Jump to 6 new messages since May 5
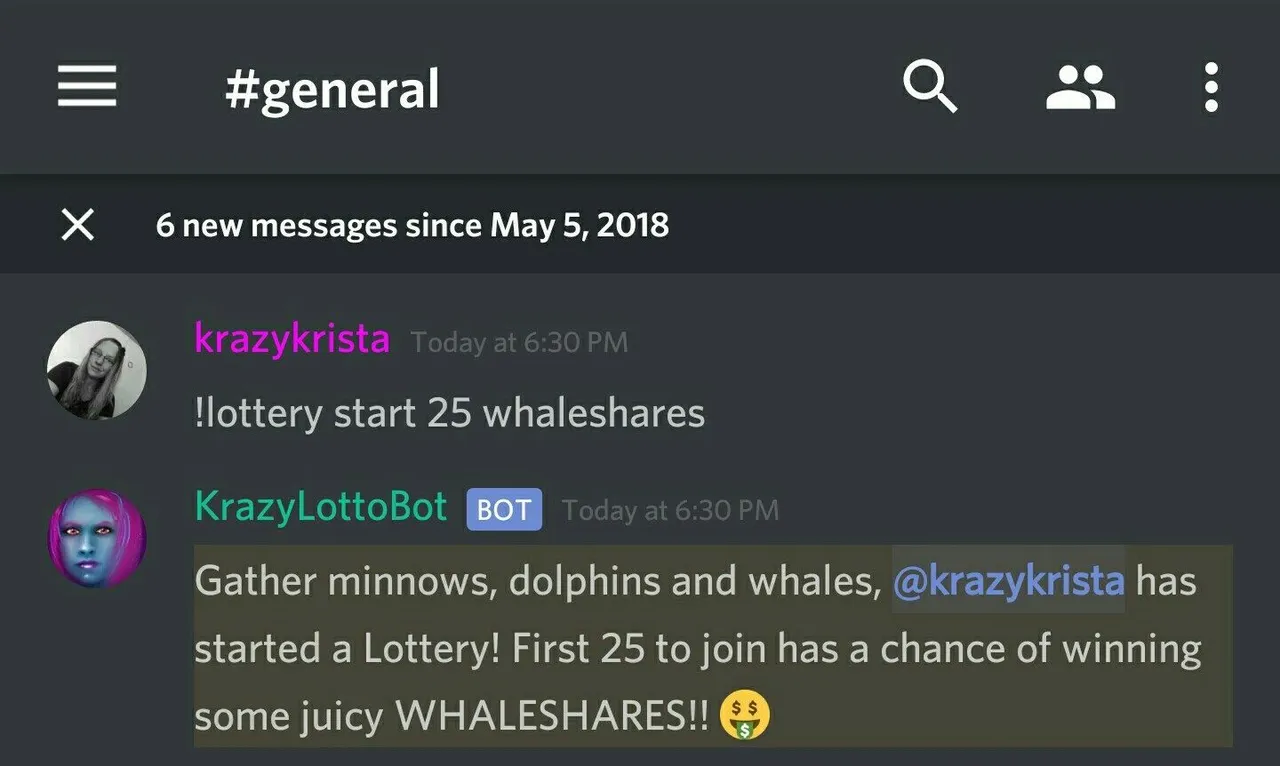Image resolution: width=1280 pixels, height=766 pixels. (x=412, y=225)
